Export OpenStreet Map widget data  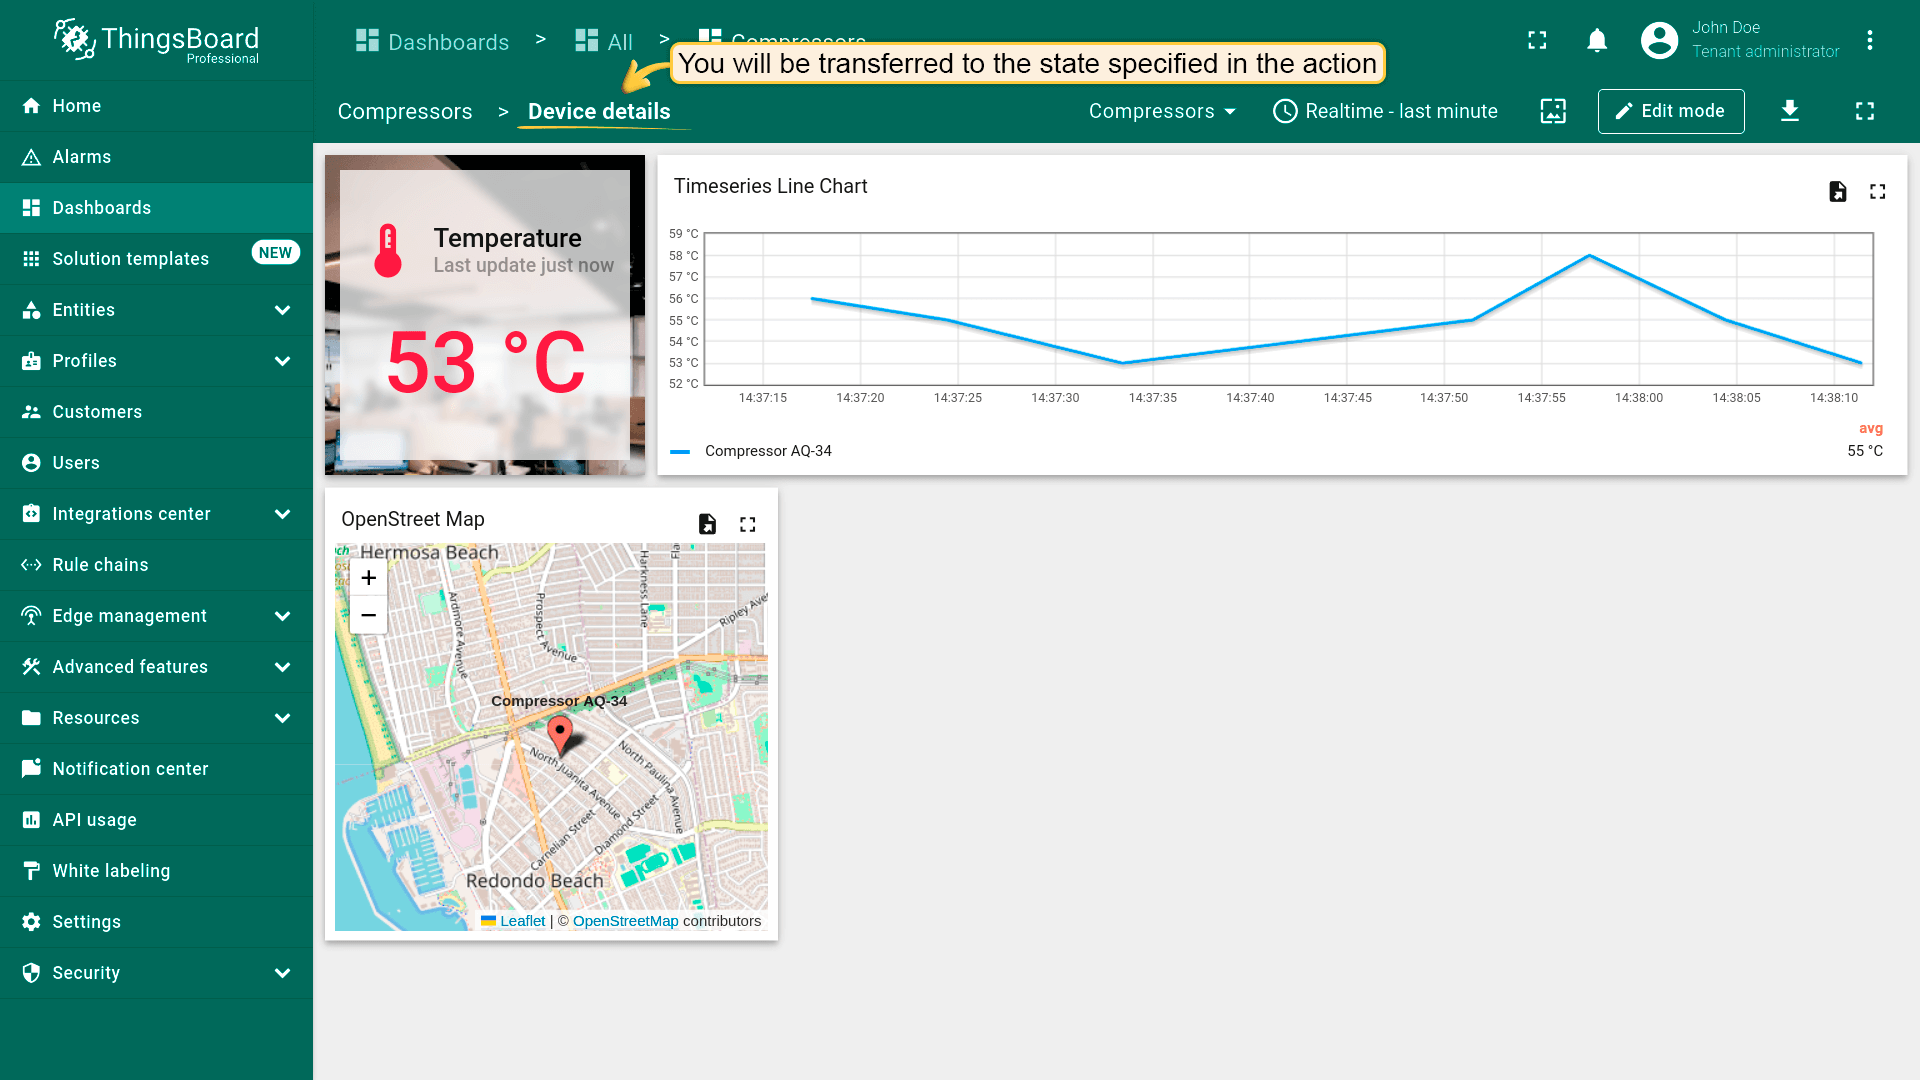point(707,524)
